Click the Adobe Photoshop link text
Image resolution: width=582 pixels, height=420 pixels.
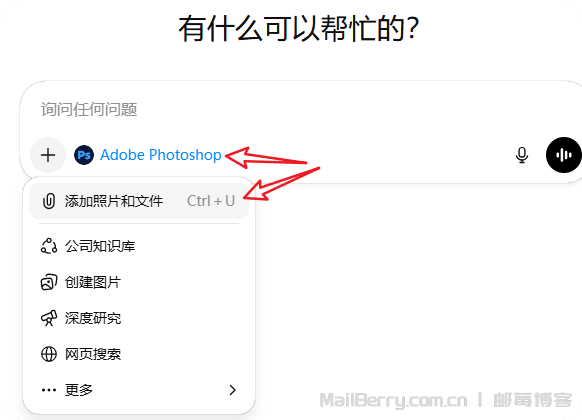tap(161, 155)
